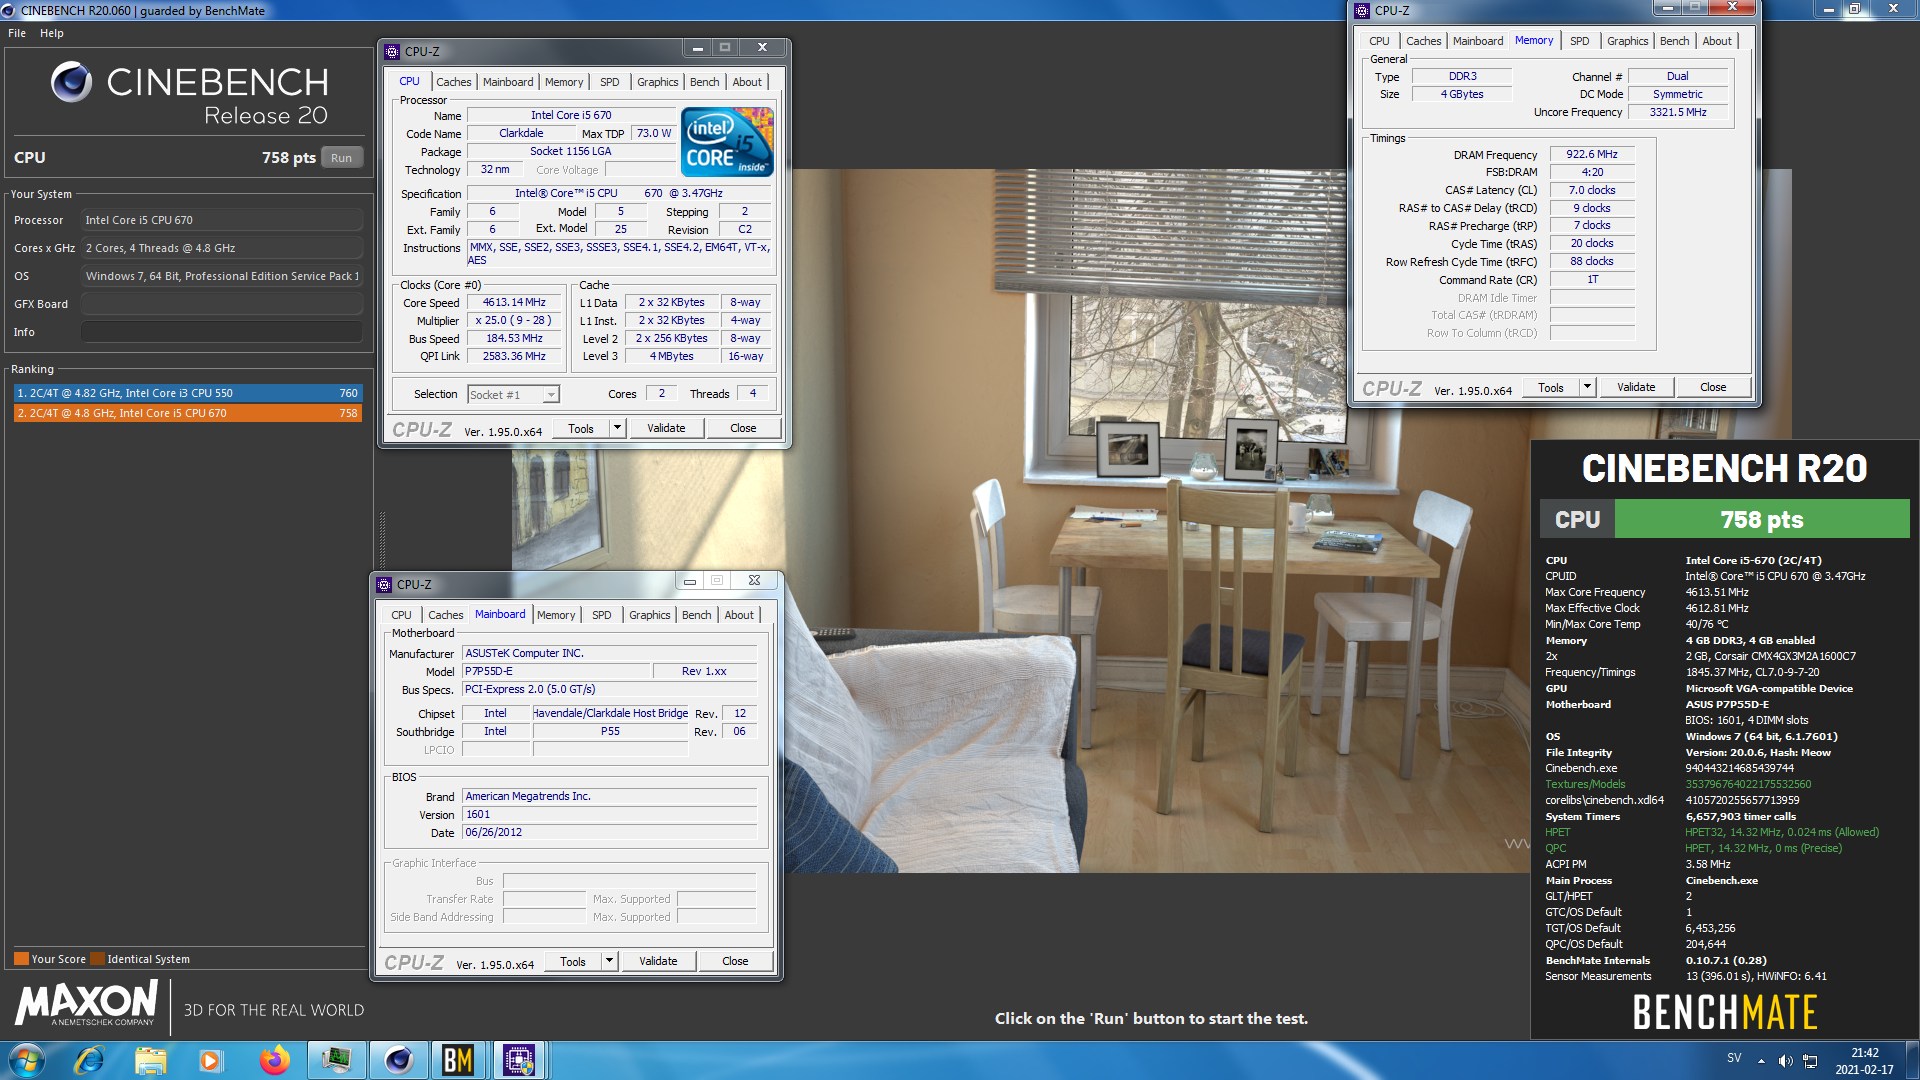1920x1080 pixels.
Task: Click Validate in CPU-Z Memory window
Action: pos(1636,387)
